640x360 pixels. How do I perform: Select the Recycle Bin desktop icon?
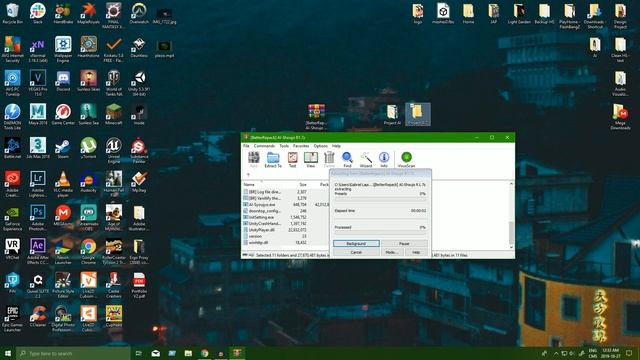tap(12, 13)
